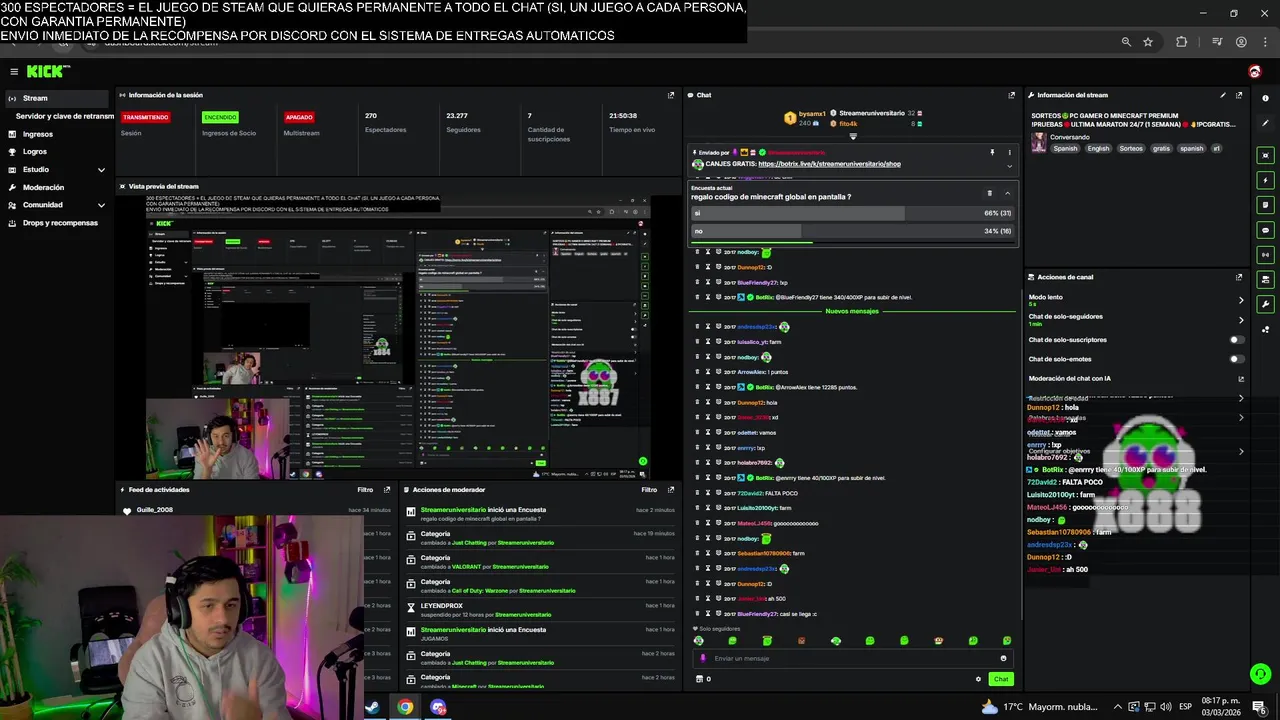Open the external link for Moderación del chat con IA
The width and height of the screenshot is (1280, 720).
[x=1241, y=379]
